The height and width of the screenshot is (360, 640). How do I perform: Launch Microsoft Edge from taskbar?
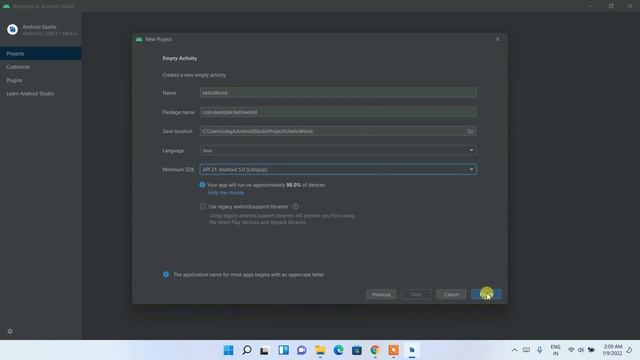tap(338, 350)
